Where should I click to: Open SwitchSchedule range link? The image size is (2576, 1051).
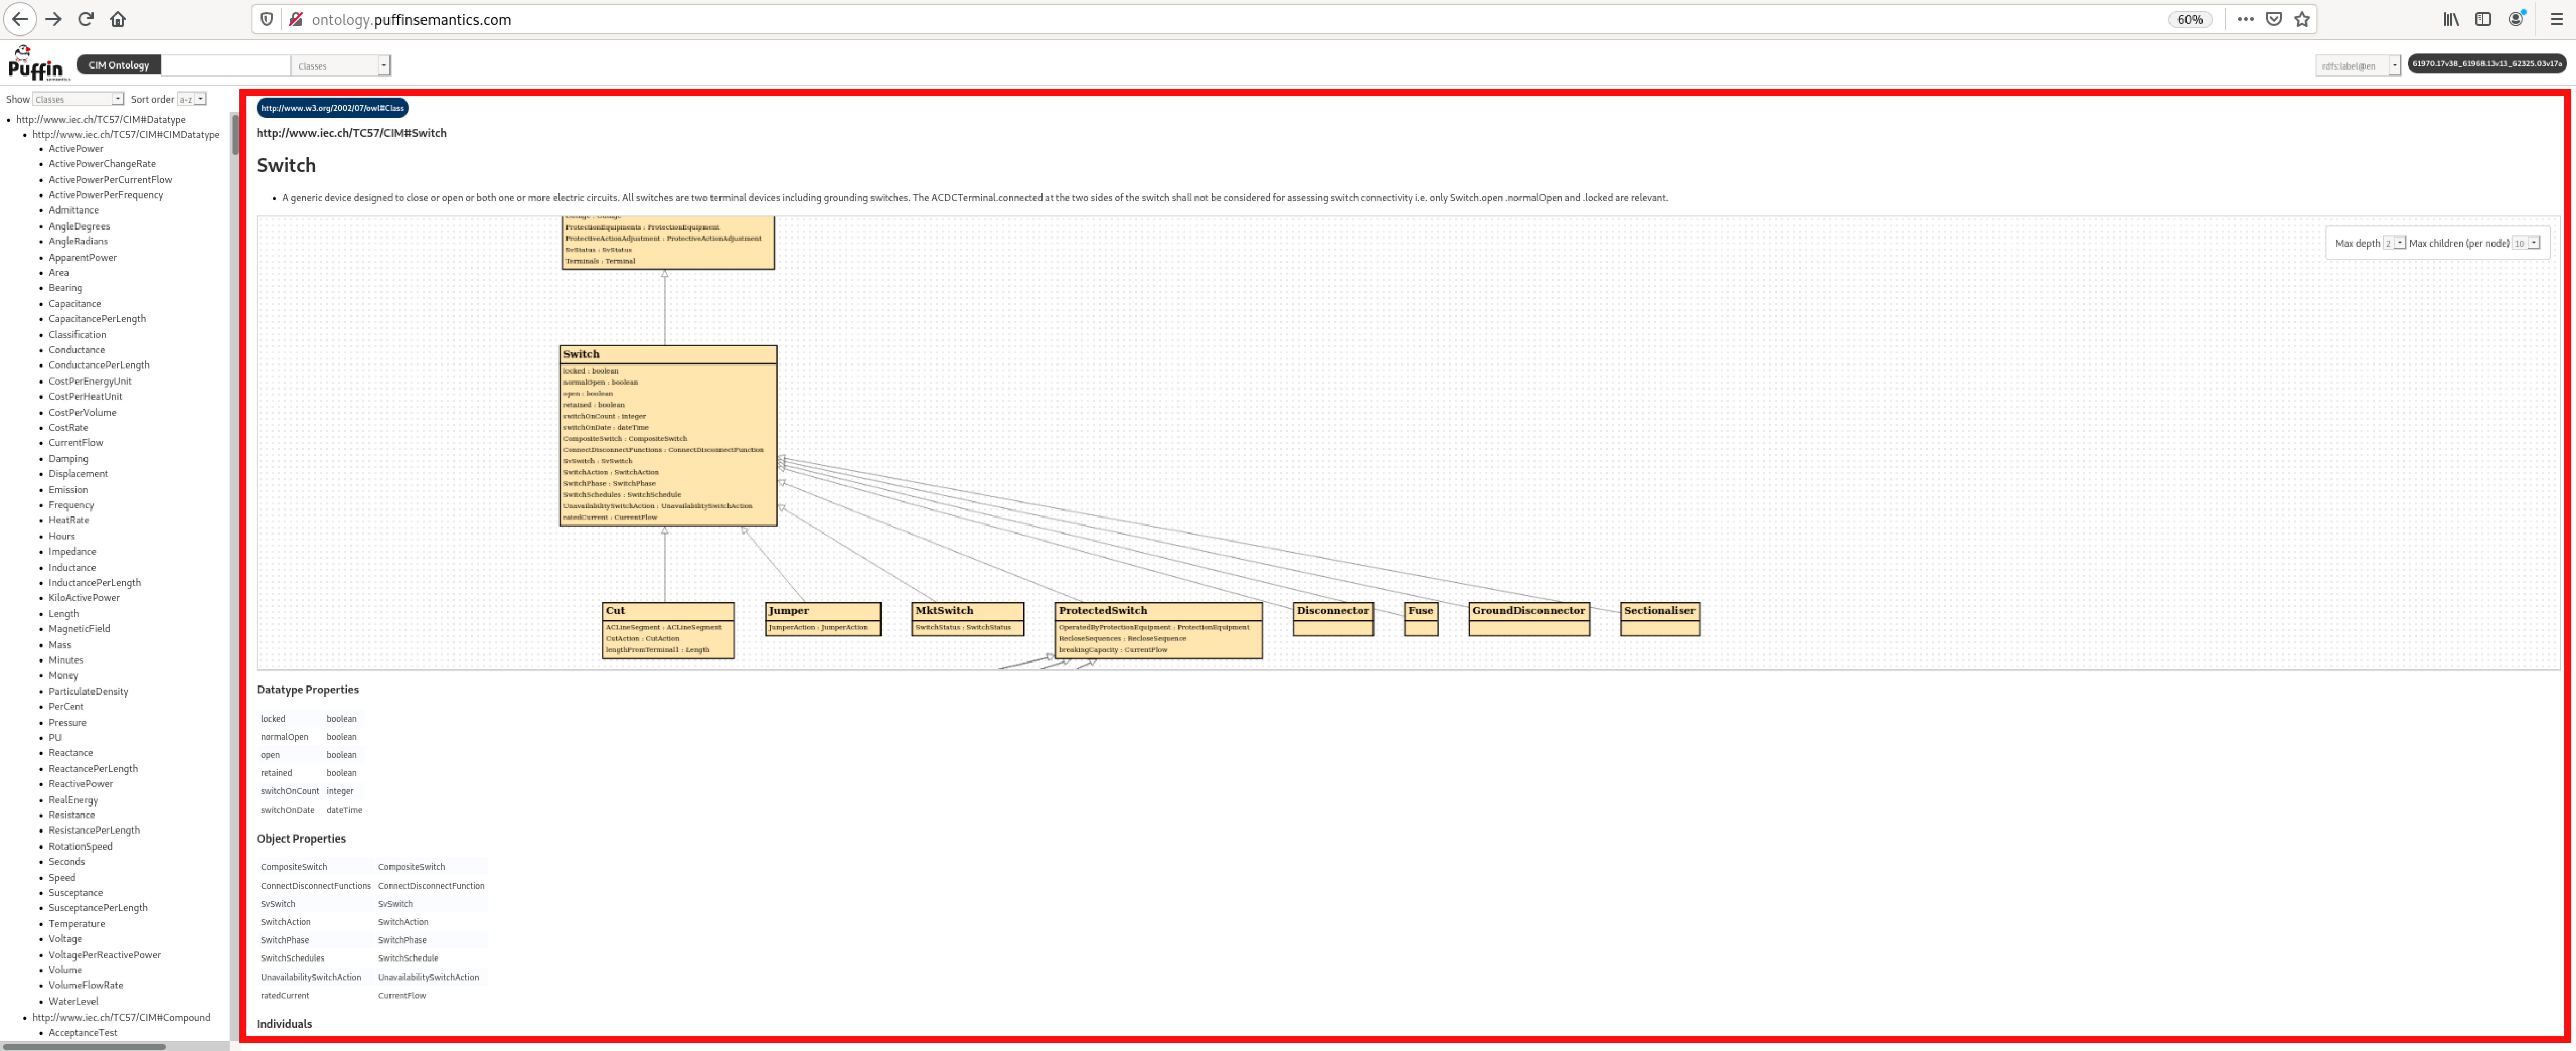(x=408, y=958)
